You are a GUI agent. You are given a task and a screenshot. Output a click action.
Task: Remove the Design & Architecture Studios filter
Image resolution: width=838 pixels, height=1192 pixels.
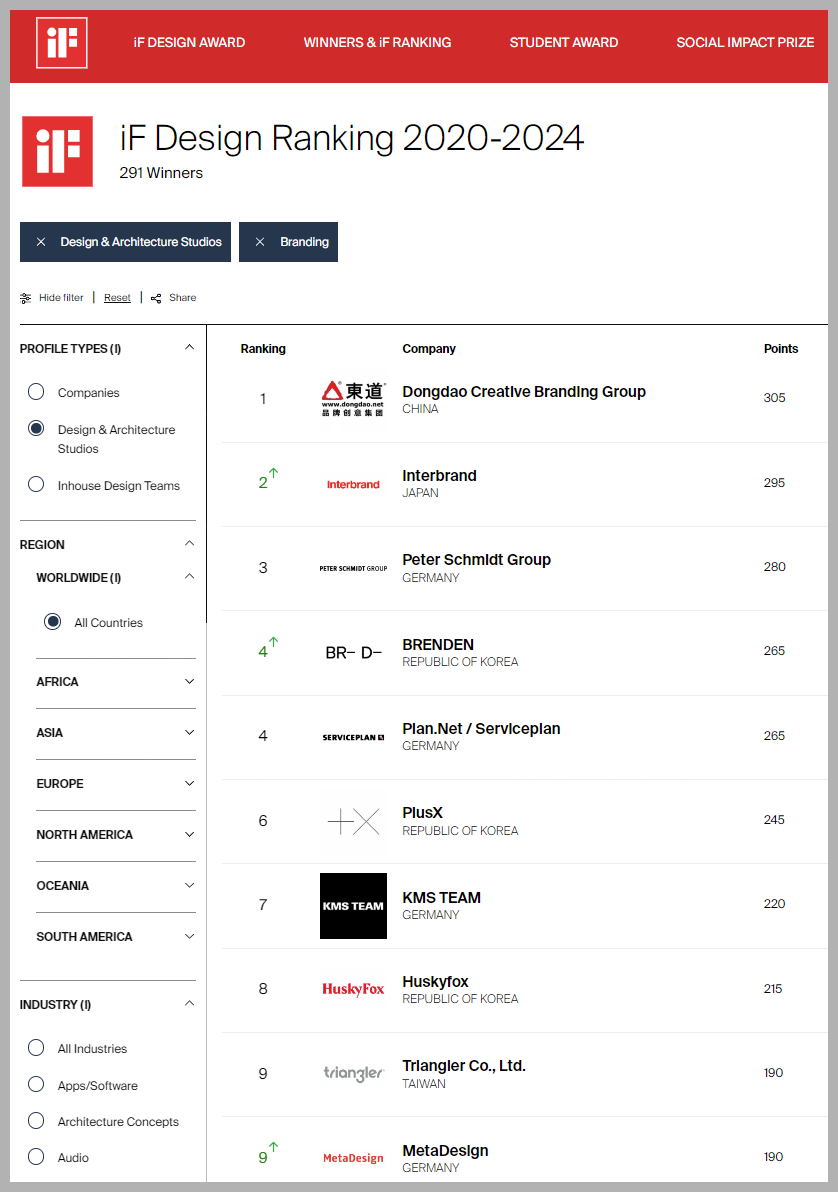point(41,242)
